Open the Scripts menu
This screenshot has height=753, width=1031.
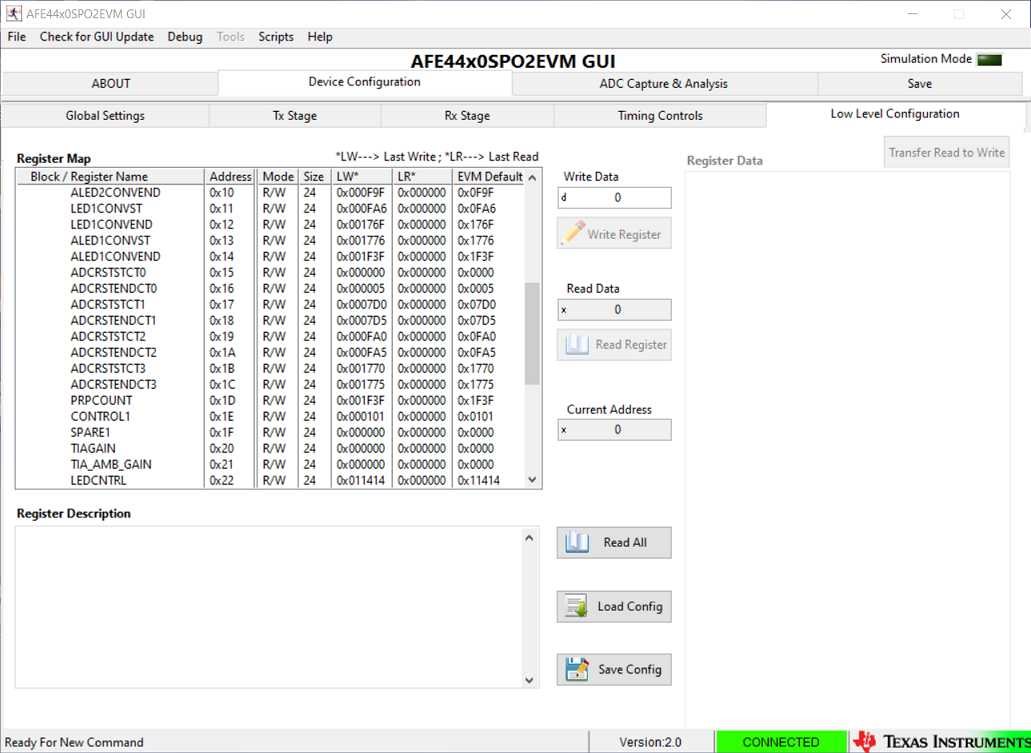pyautogui.click(x=276, y=37)
